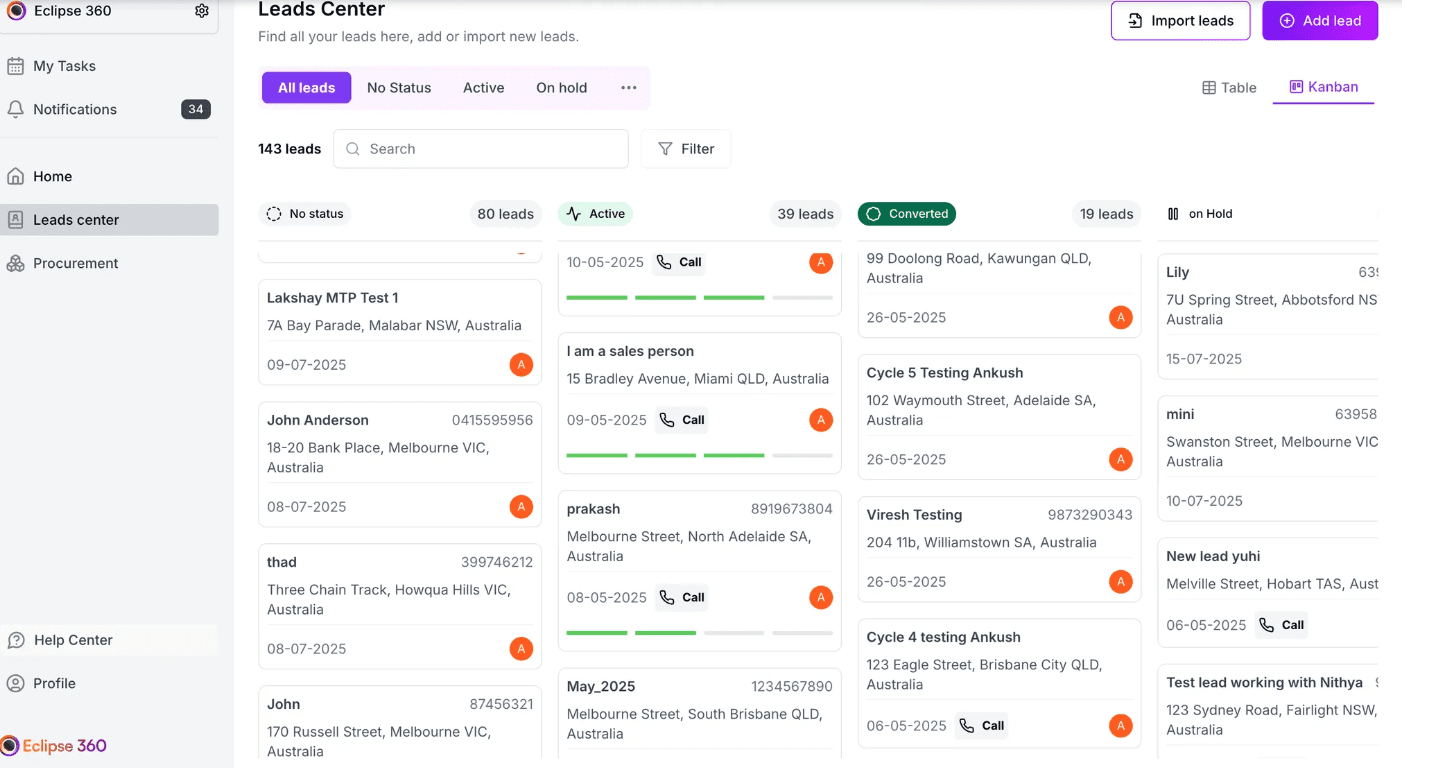Click the Add lead button
The width and height of the screenshot is (1430, 768).
click(x=1320, y=21)
